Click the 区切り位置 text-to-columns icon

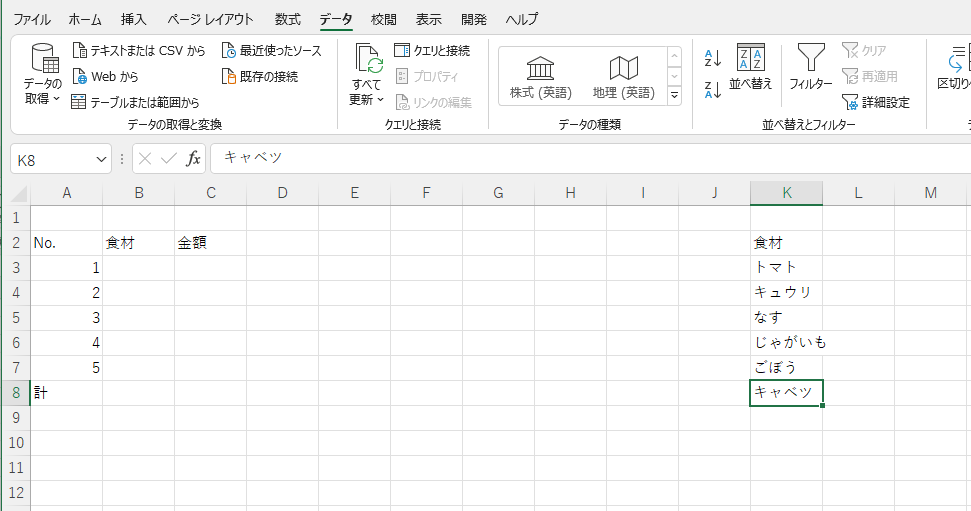pyautogui.click(x=957, y=58)
